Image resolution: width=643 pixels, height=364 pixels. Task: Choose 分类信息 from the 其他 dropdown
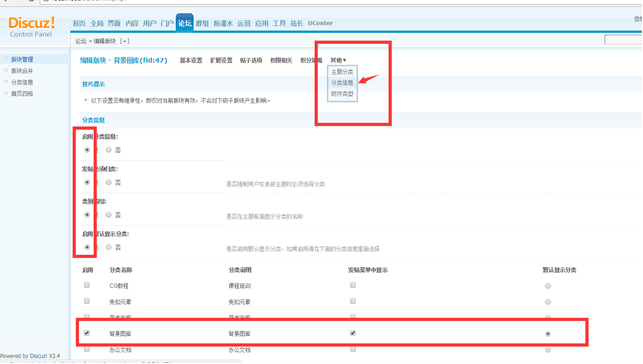click(342, 83)
